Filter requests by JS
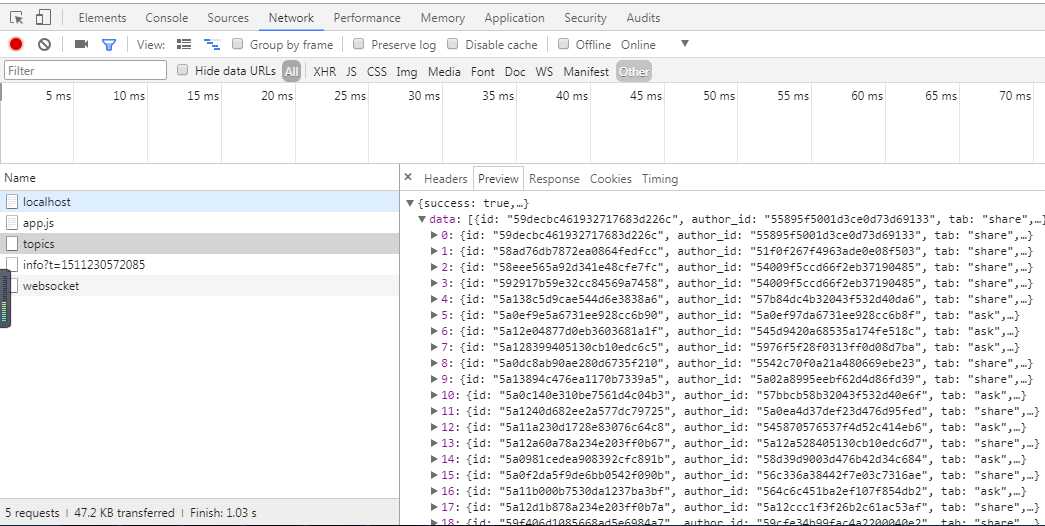The image size is (1045, 526). click(351, 71)
